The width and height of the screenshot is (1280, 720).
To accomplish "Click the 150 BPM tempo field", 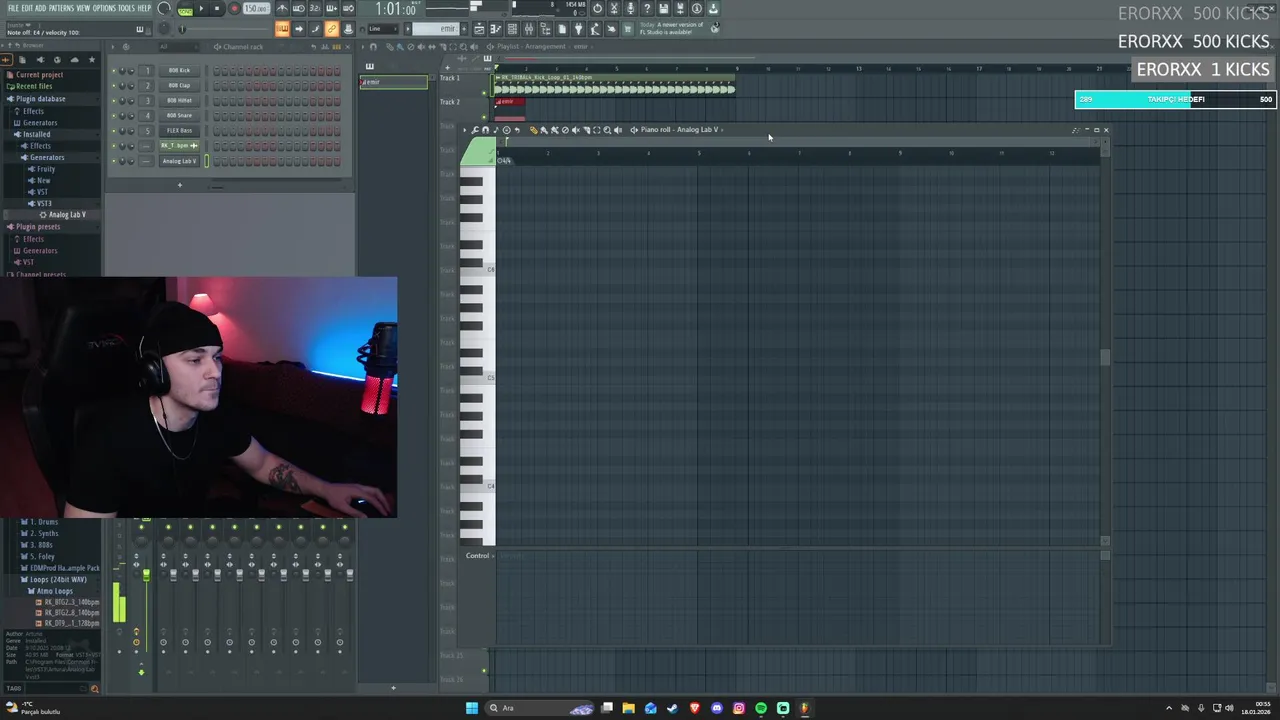I will (x=256, y=9).
